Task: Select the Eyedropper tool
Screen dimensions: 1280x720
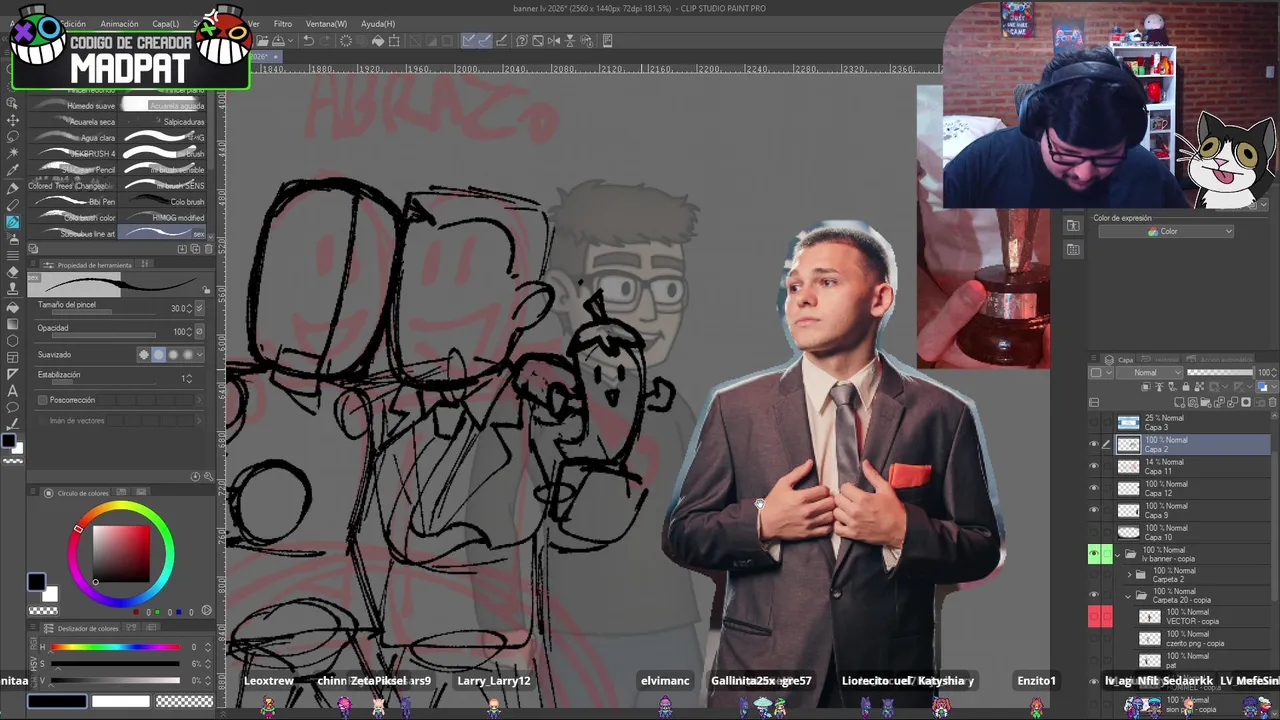Action: pos(13,170)
